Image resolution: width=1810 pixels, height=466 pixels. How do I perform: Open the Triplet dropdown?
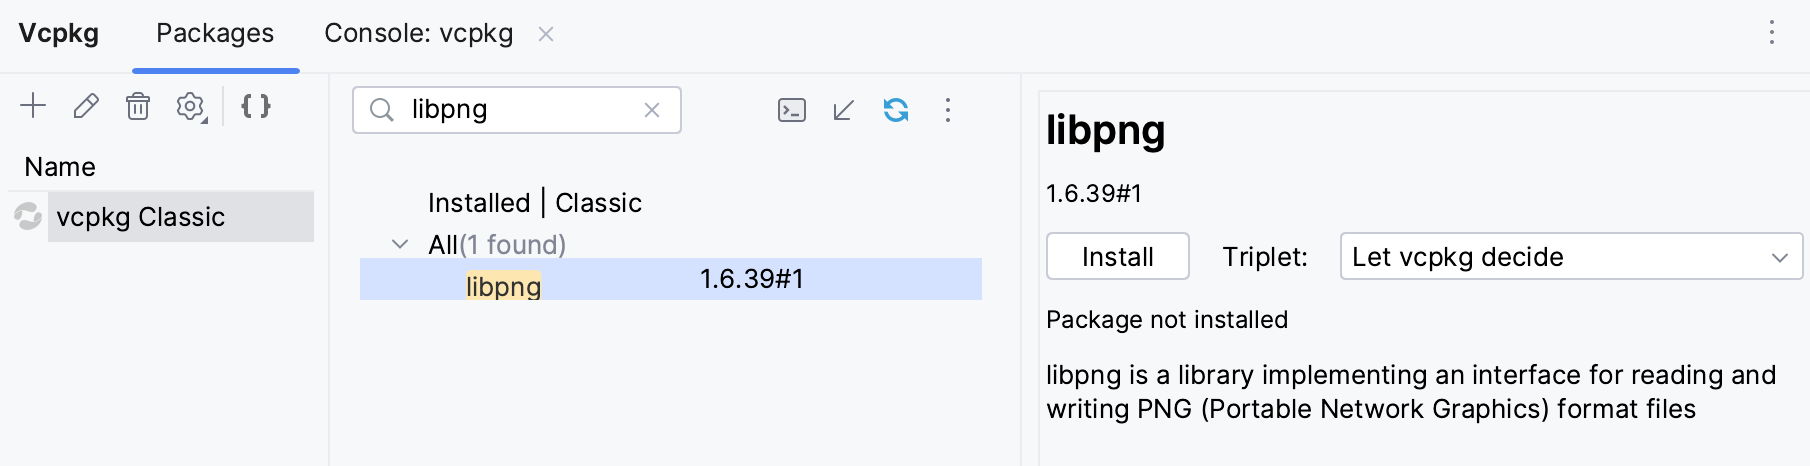(1570, 257)
